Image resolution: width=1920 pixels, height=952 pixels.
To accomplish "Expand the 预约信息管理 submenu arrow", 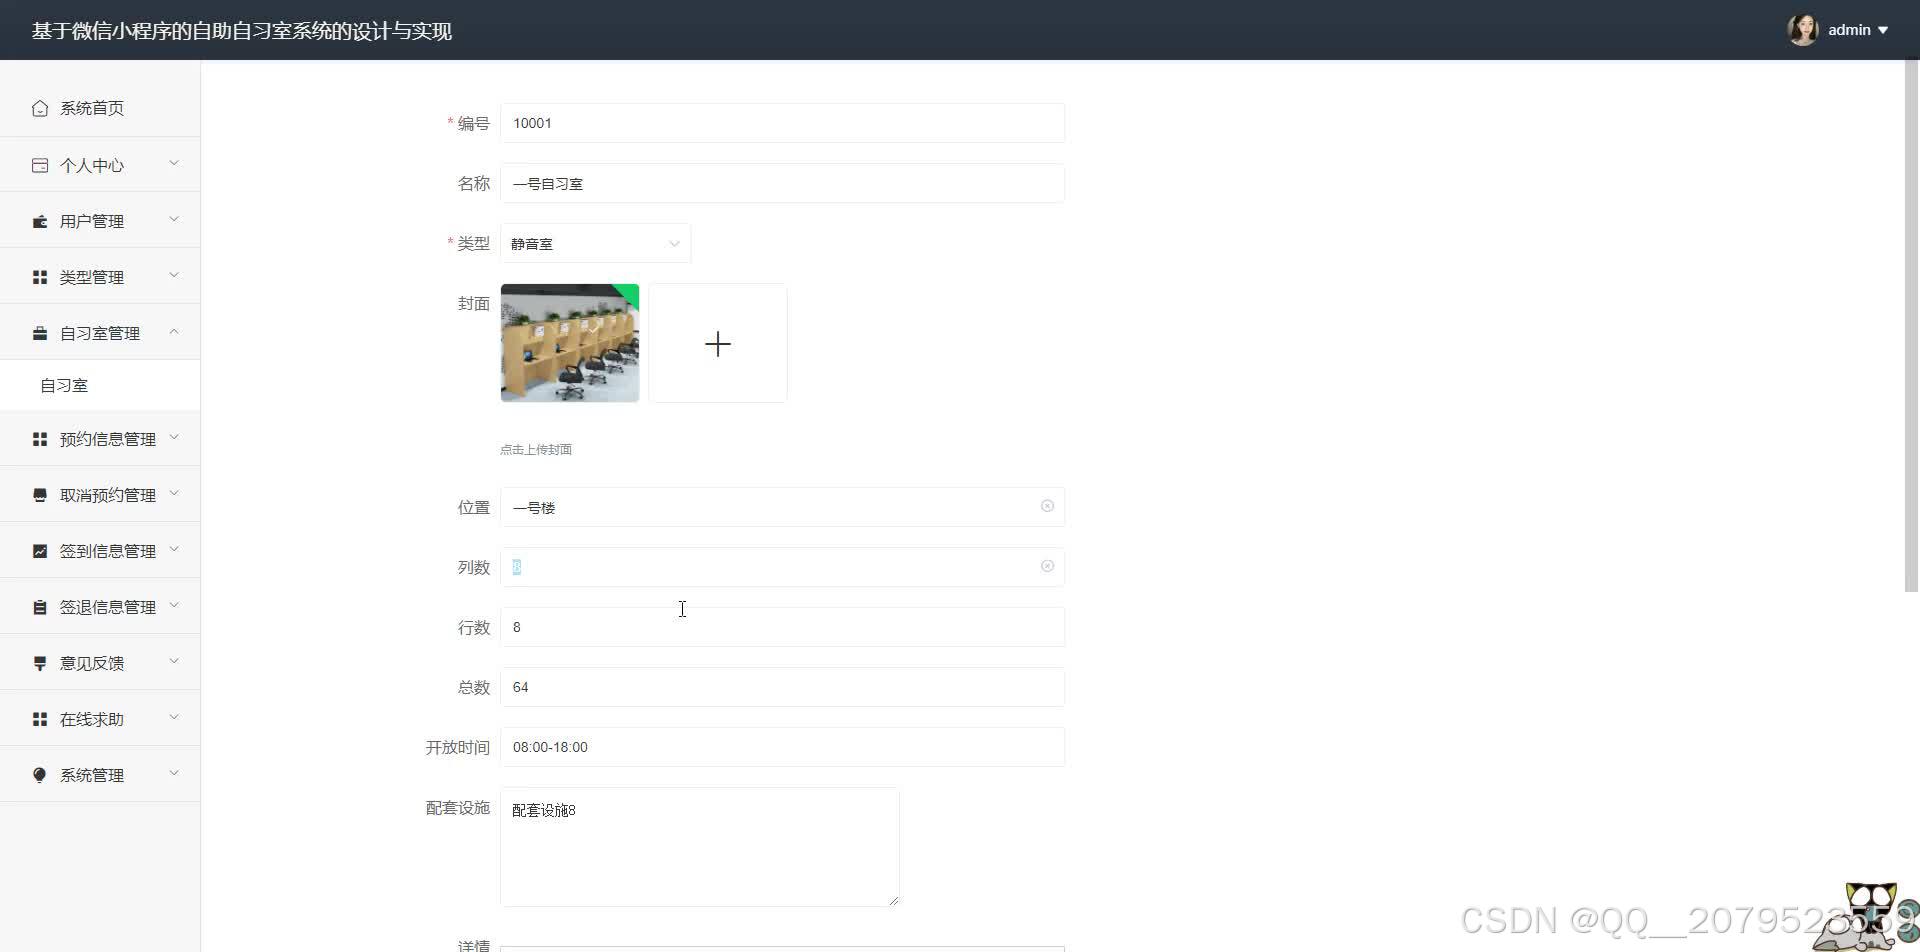I will [x=174, y=437].
